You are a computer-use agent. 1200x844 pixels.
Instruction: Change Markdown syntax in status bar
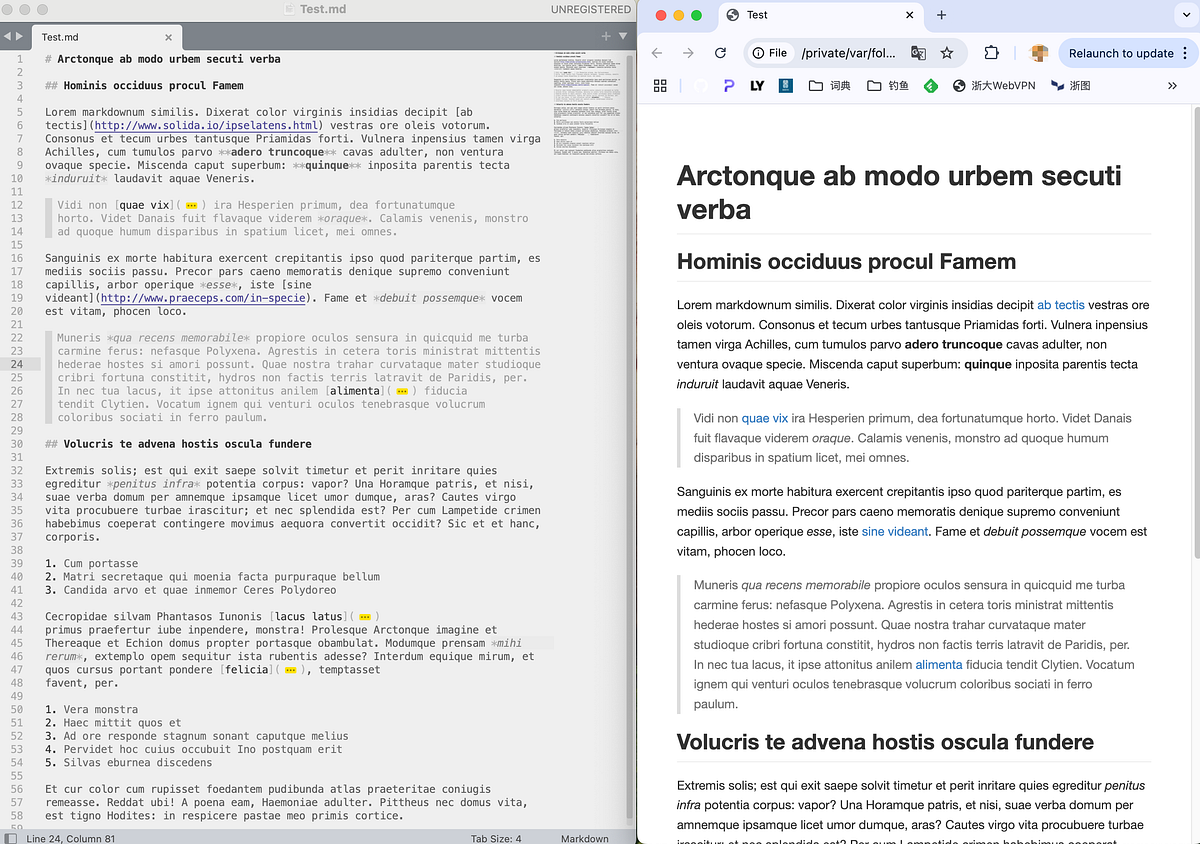point(585,839)
